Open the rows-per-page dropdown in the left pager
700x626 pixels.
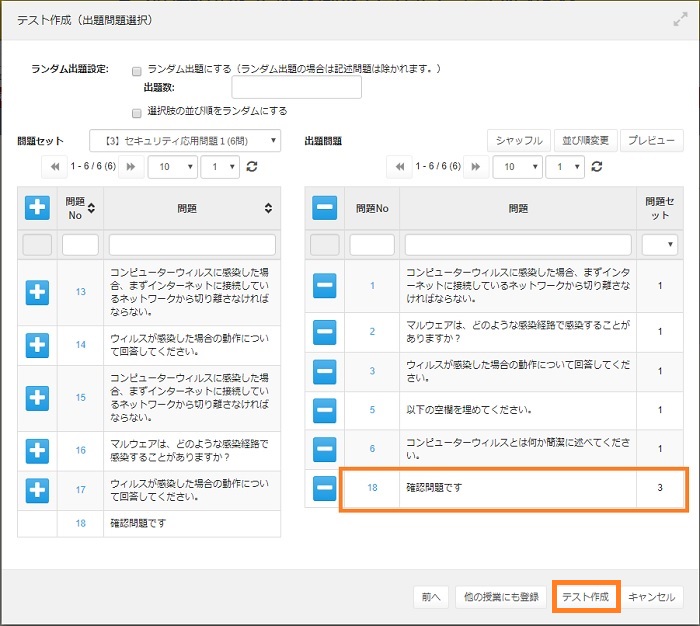[x=171, y=167]
